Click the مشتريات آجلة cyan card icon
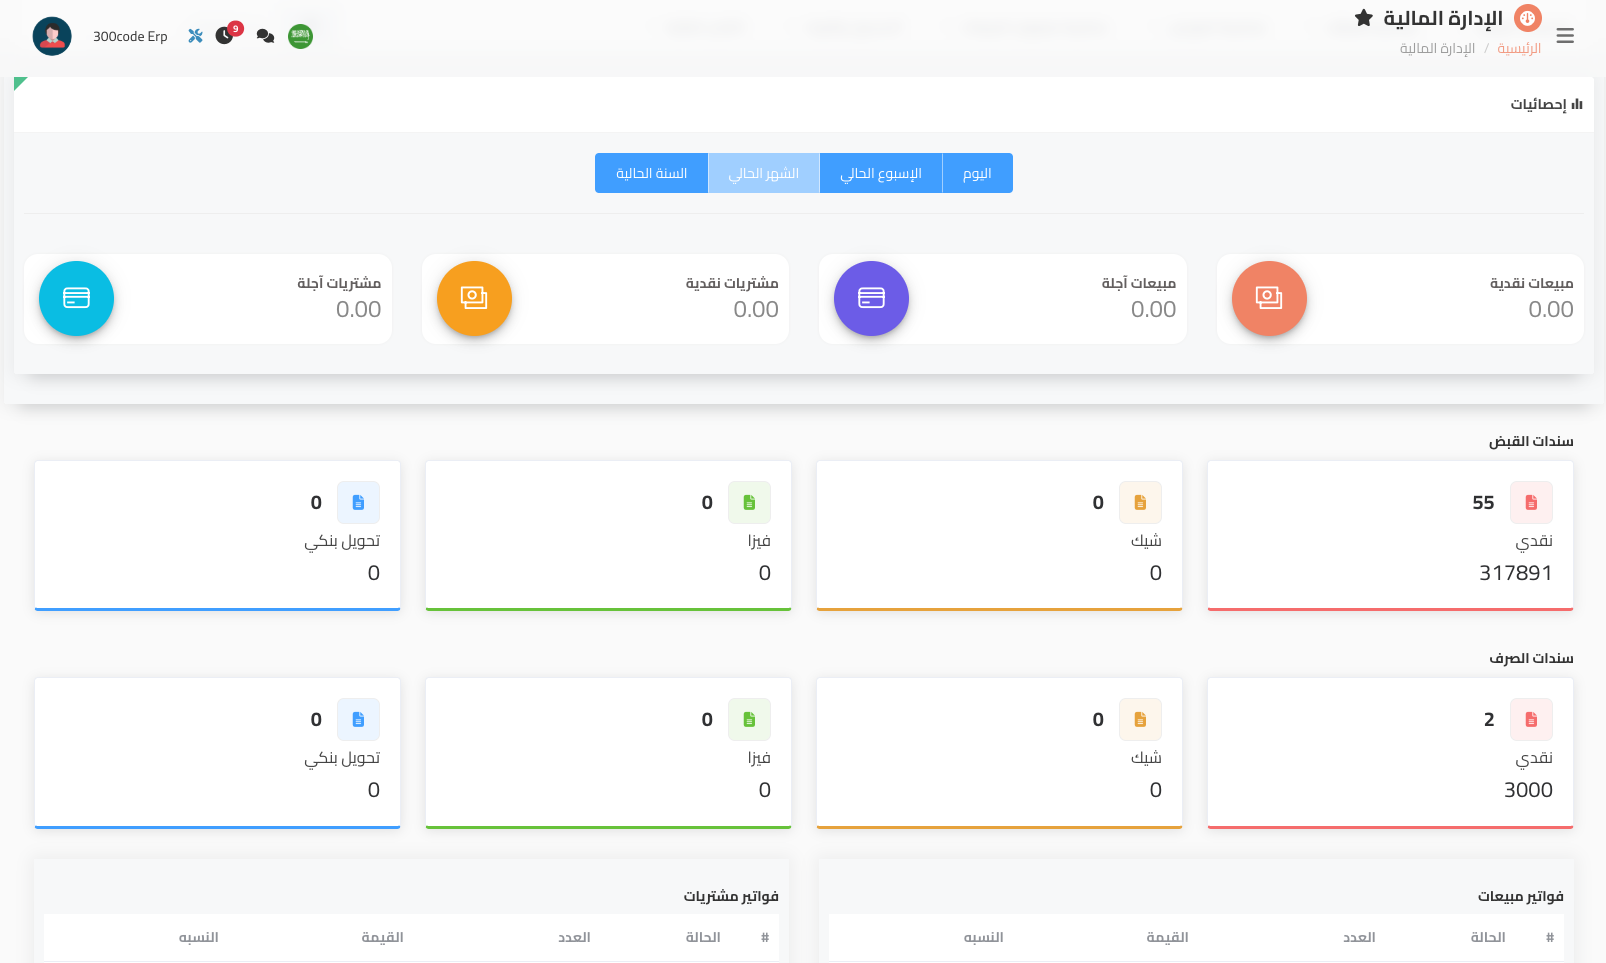This screenshot has width=1606, height=963. [x=76, y=298]
